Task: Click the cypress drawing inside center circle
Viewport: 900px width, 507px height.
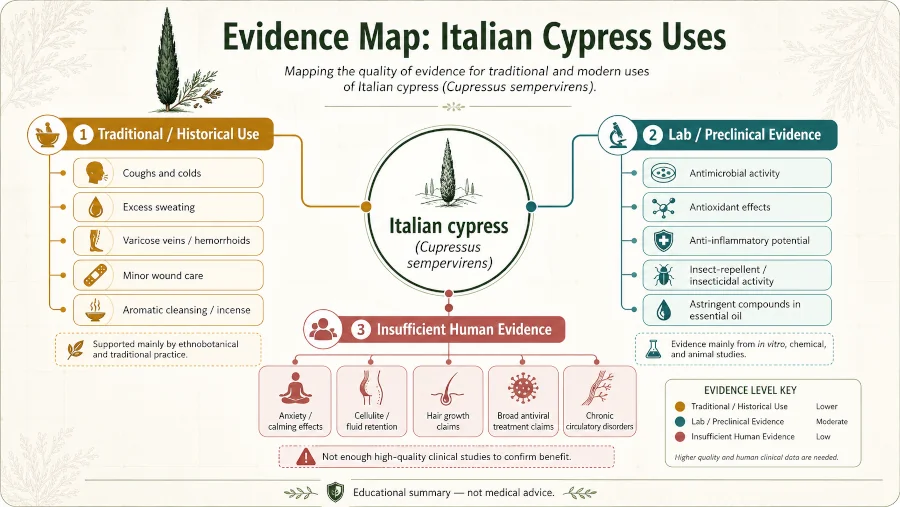Action: click(x=448, y=173)
